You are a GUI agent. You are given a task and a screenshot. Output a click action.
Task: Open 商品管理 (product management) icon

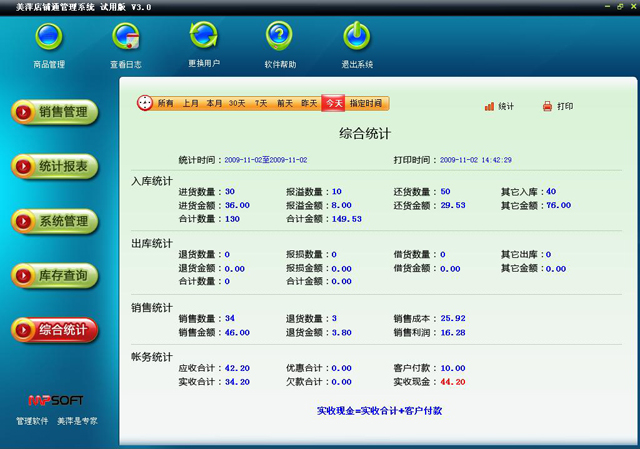49,40
